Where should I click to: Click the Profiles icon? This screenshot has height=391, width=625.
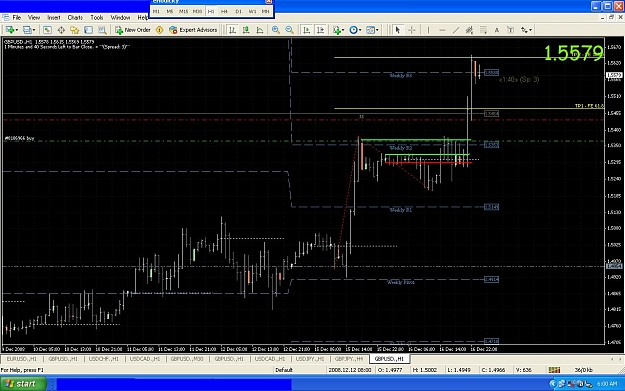point(27,30)
